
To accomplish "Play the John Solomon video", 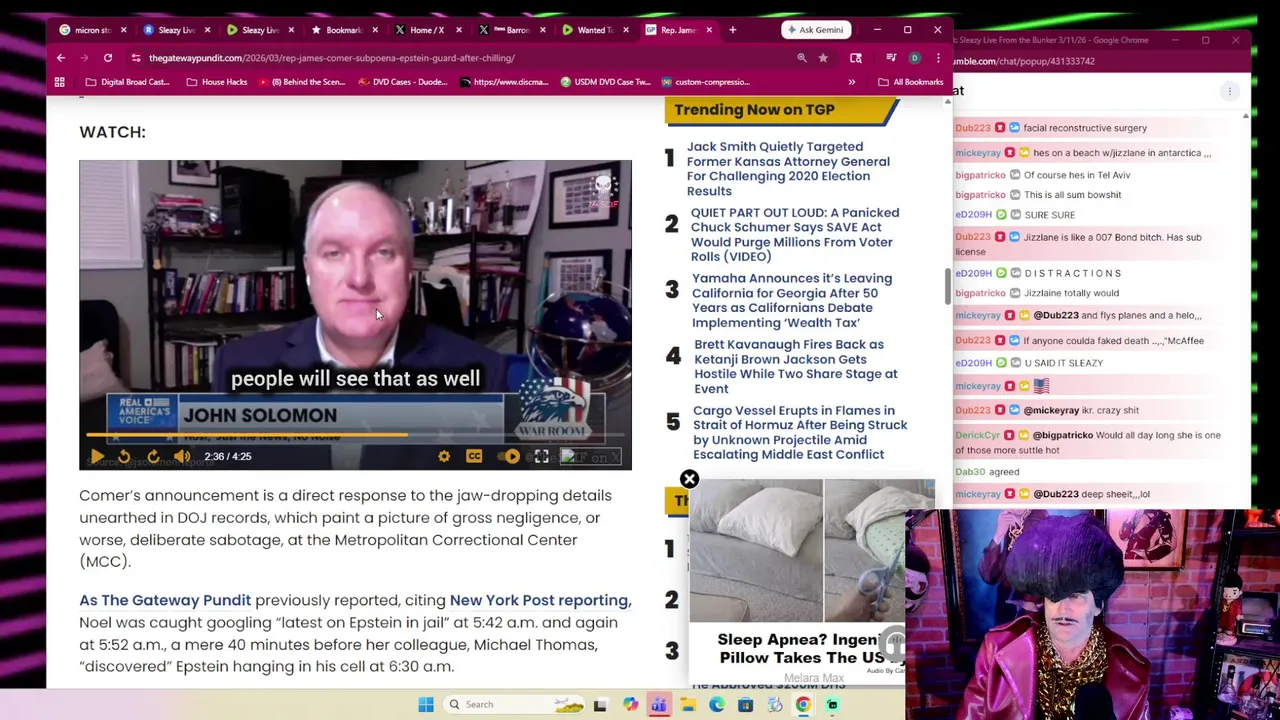I will [x=97, y=456].
